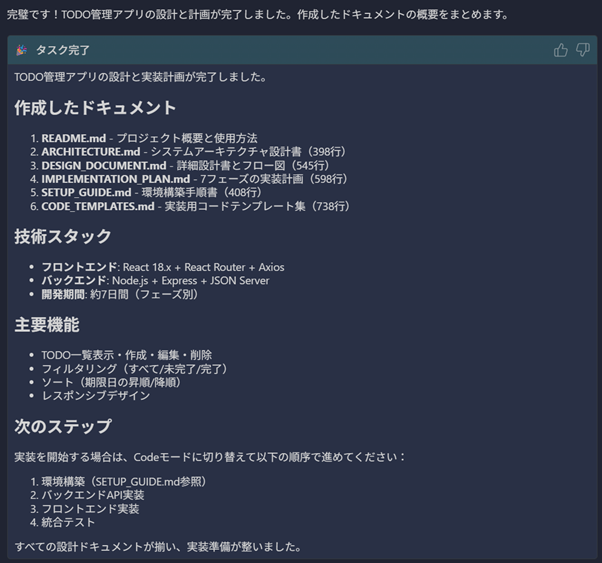
Task: Click the party popper task-complete icon
Action: 22,50
